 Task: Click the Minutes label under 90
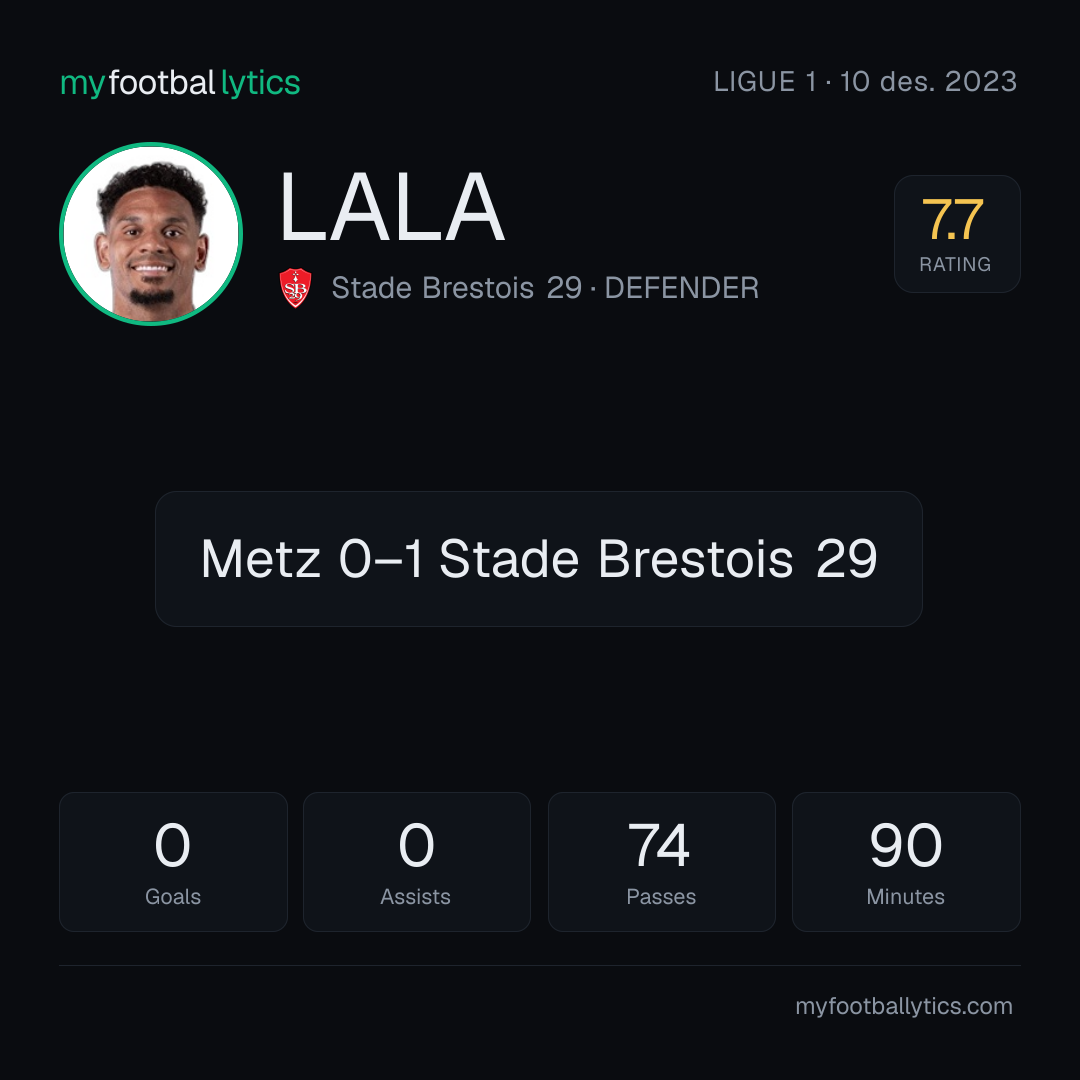[906, 897]
